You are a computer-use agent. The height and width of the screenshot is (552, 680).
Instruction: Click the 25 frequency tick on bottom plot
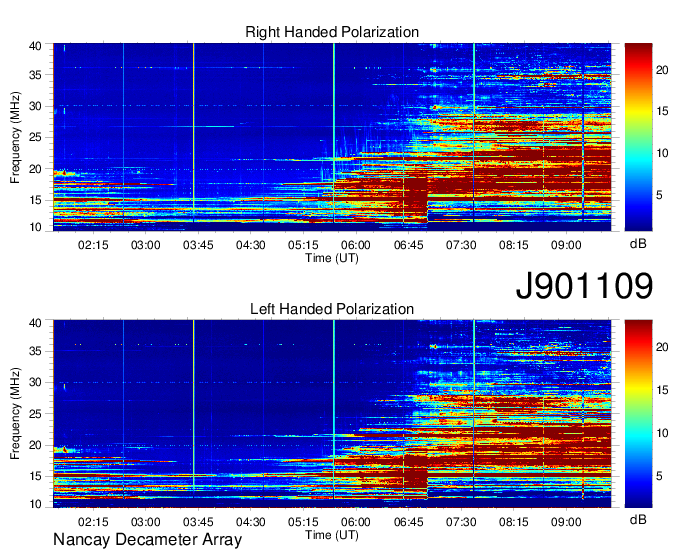click(35, 414)
